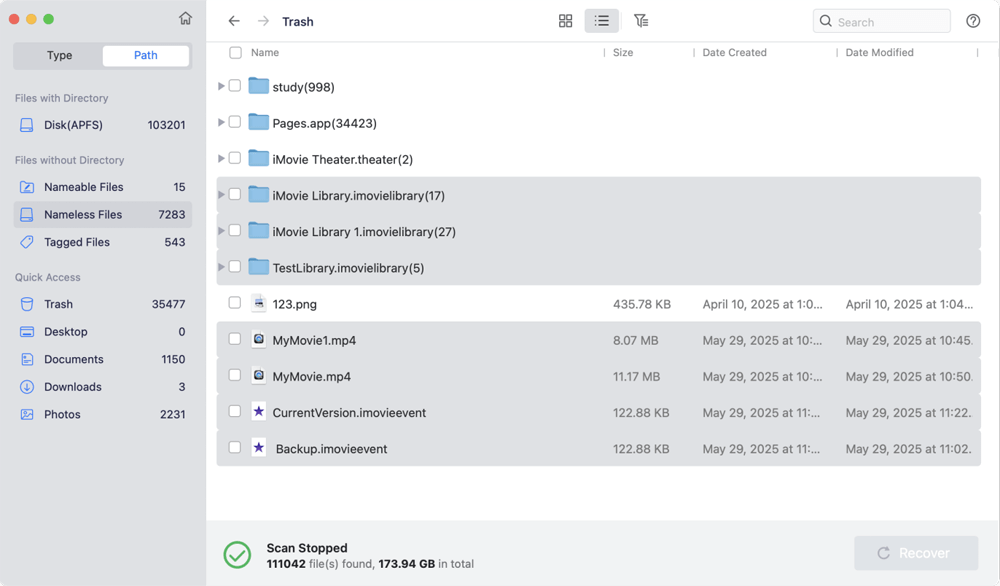Screen dimensions: 1000x586
Task: Expand the Pages.app(34423) folder
Action: point(221,122)
